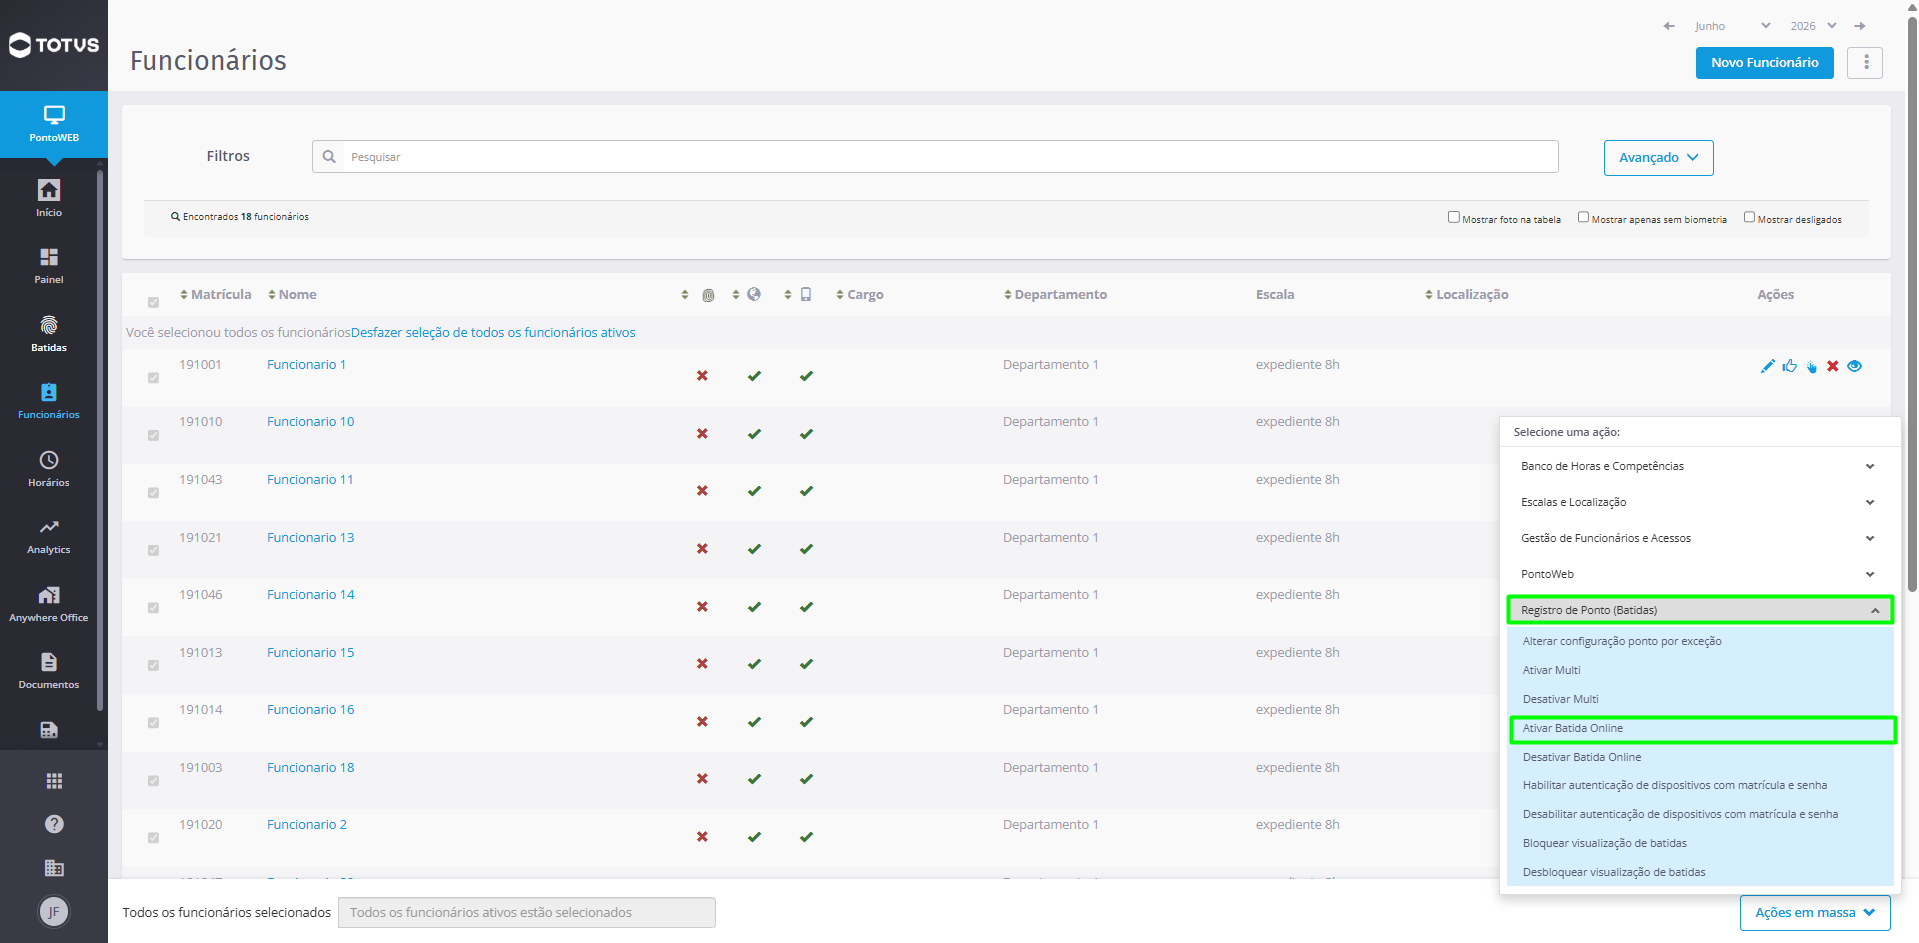
Task: Click the hand pointer icon for Funcionario 1
Action: tap(1811, 367)
